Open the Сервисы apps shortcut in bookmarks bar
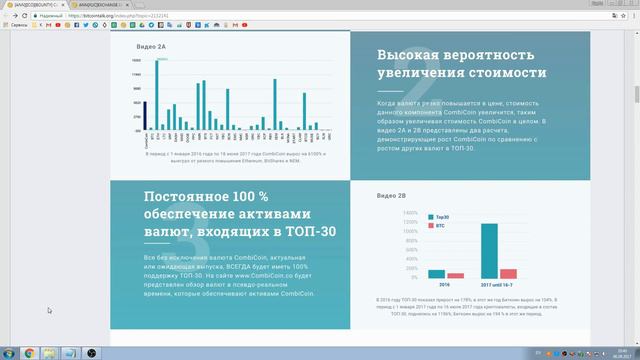Viewport: 640px width, 360px height. [x=15, y=25]
